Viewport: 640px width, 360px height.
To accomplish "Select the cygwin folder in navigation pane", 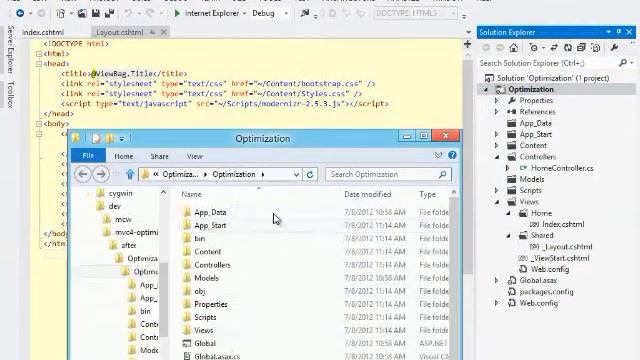I will coord(120,193).
